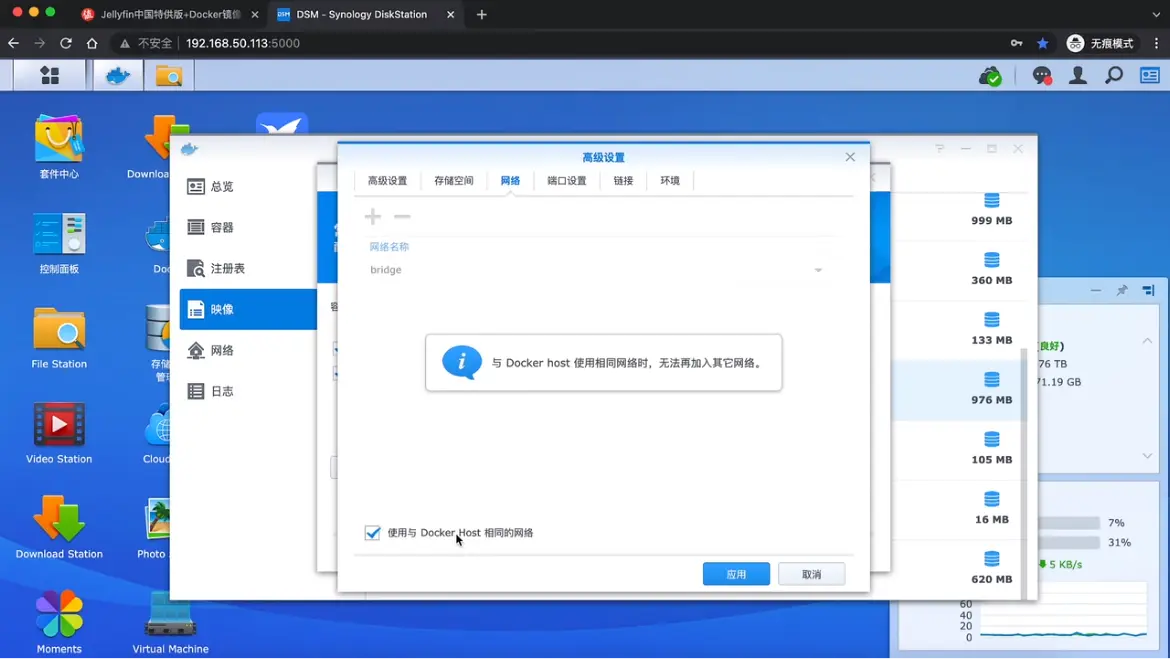1170x659 pixels.
Task: Collapse the system health widget section
Action: (1147, 341)
